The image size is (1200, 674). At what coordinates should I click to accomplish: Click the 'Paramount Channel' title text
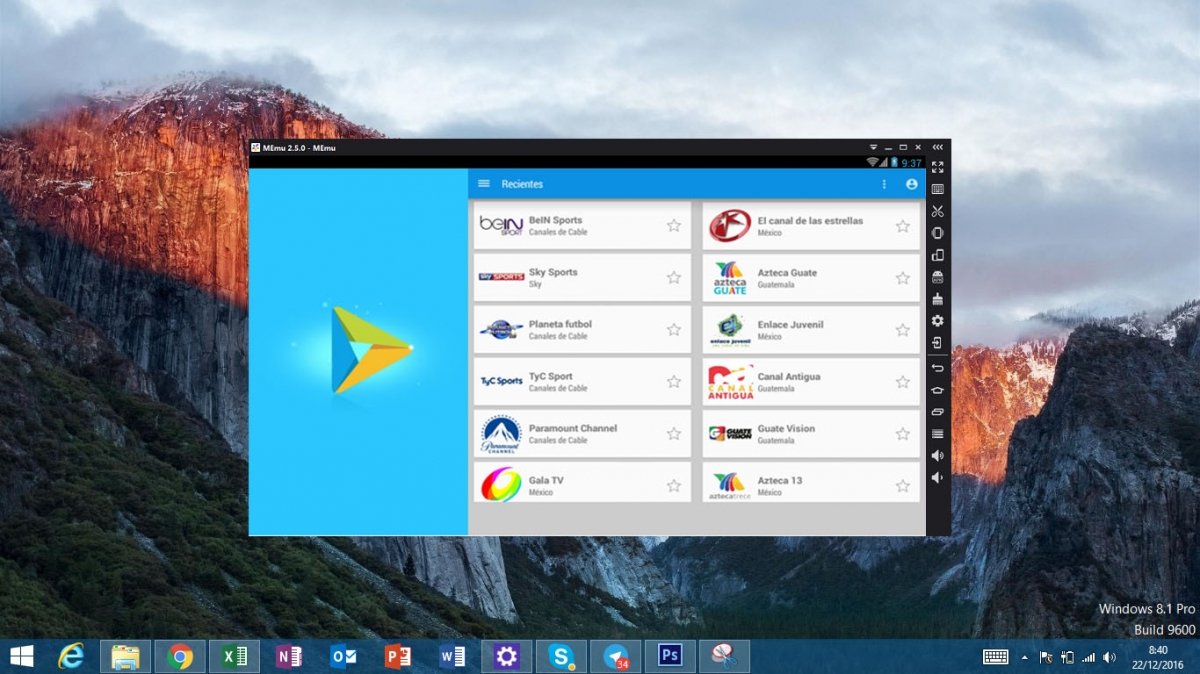pyautogui.click(x=573, y=428)
